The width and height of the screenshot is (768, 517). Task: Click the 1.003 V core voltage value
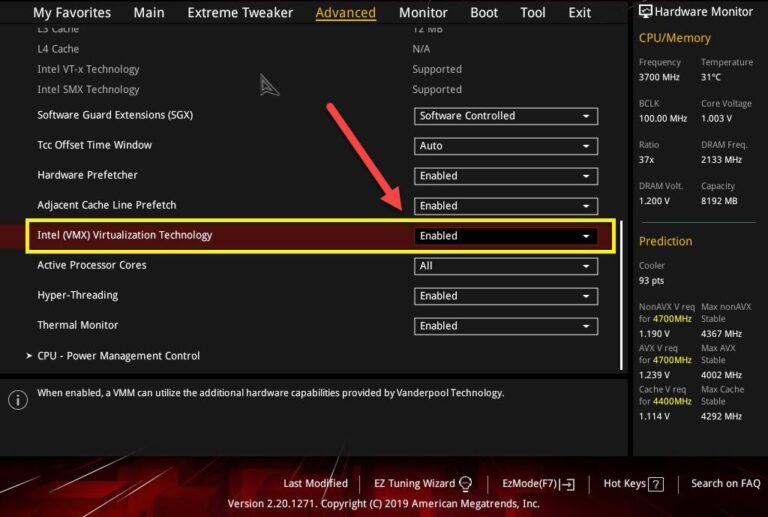tap(716, 118)
